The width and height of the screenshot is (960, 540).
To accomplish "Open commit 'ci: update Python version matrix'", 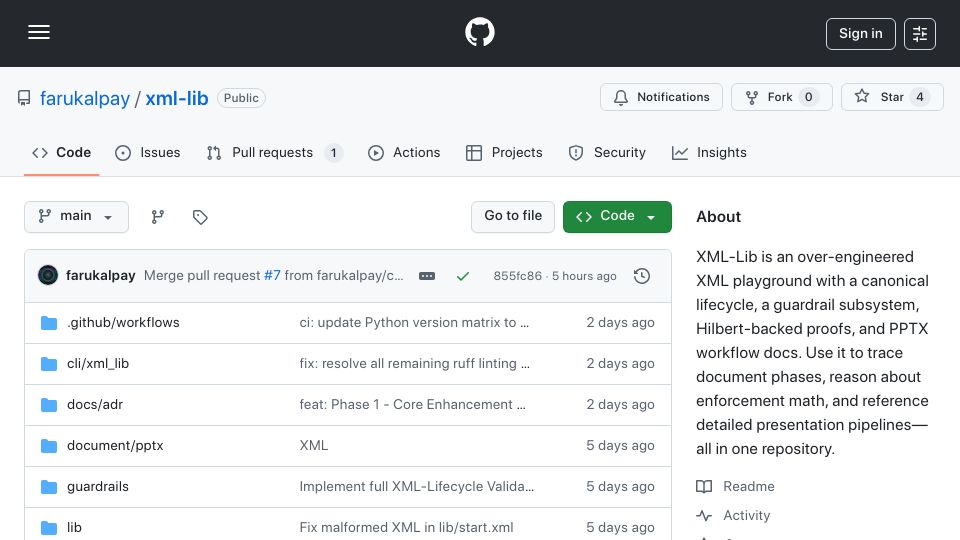I will [x=414, y=323].
